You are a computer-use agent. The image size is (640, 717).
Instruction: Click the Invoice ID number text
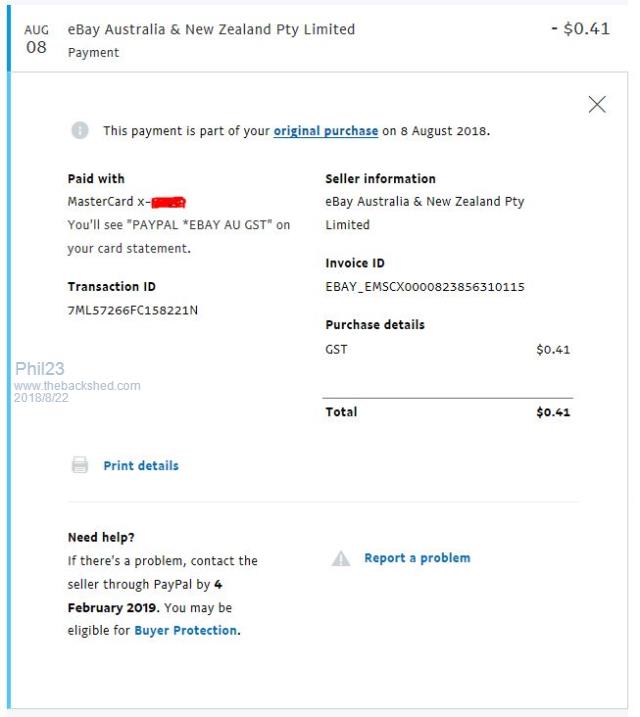[425, 287]
